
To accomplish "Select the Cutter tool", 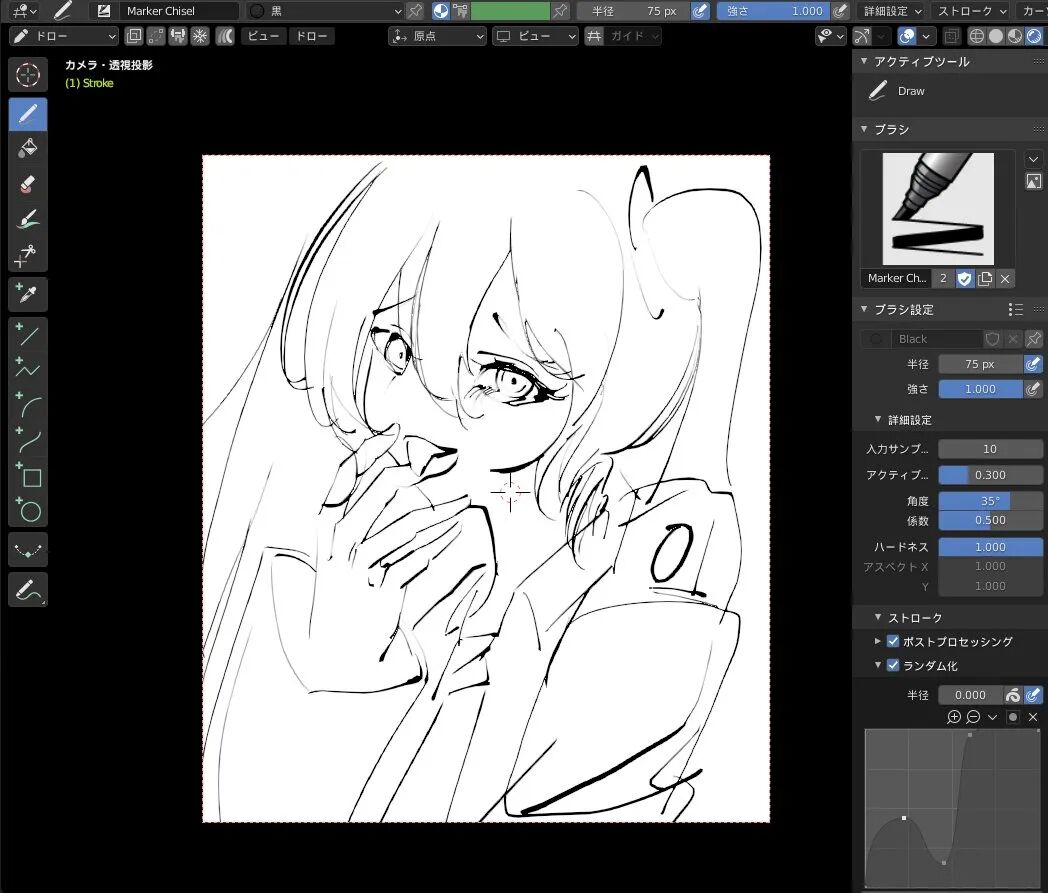I will [27, 255].
